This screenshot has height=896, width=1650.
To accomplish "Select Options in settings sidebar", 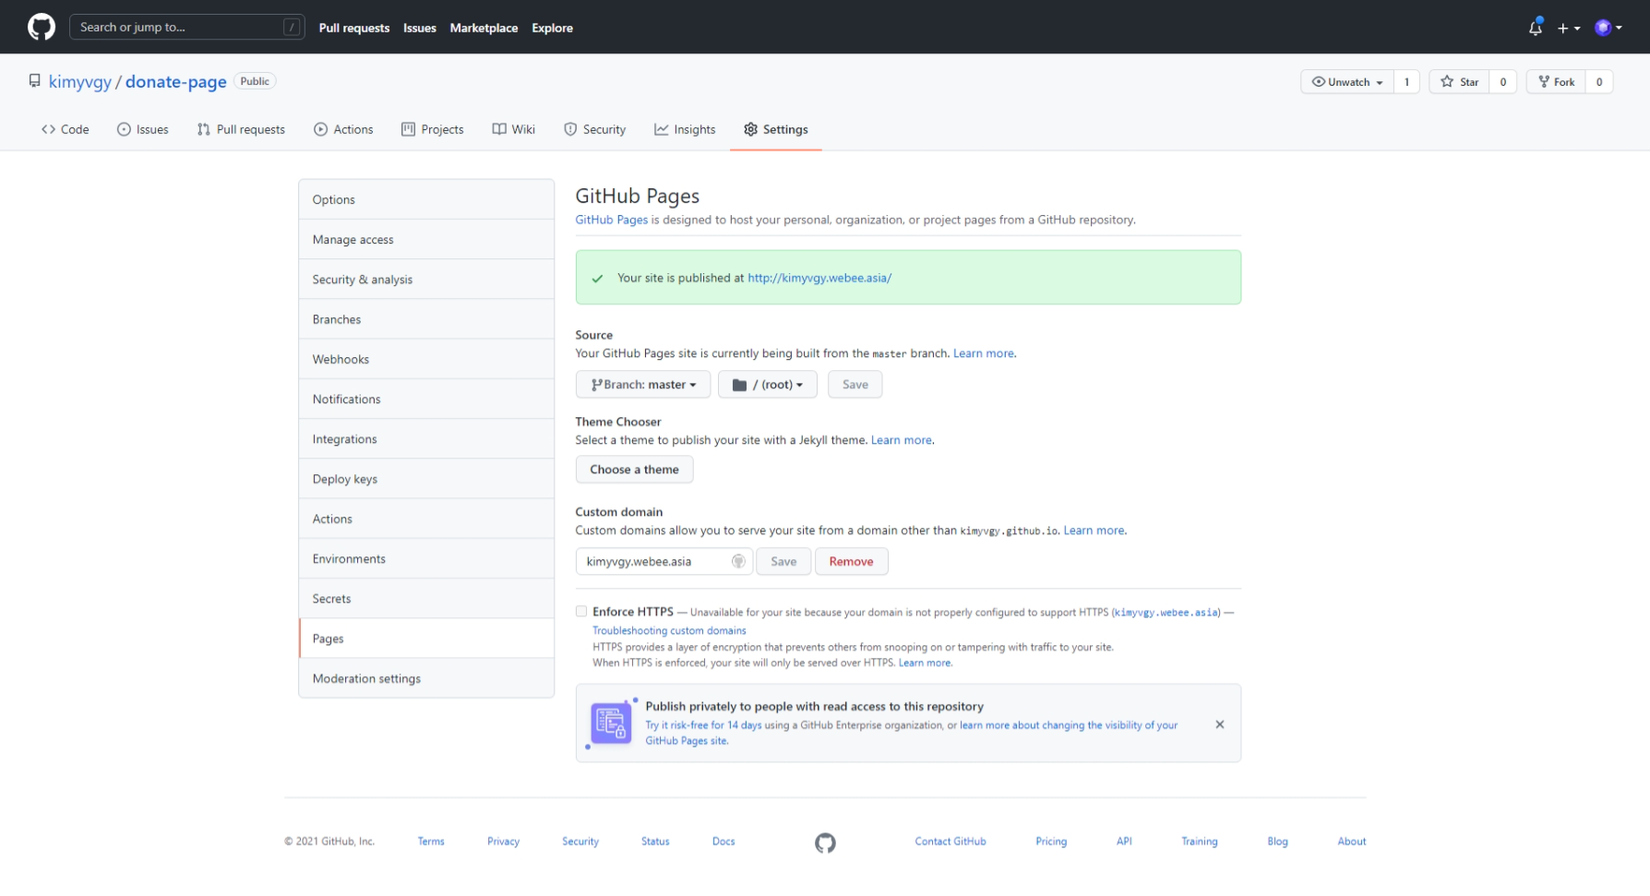I will point(426,200).
